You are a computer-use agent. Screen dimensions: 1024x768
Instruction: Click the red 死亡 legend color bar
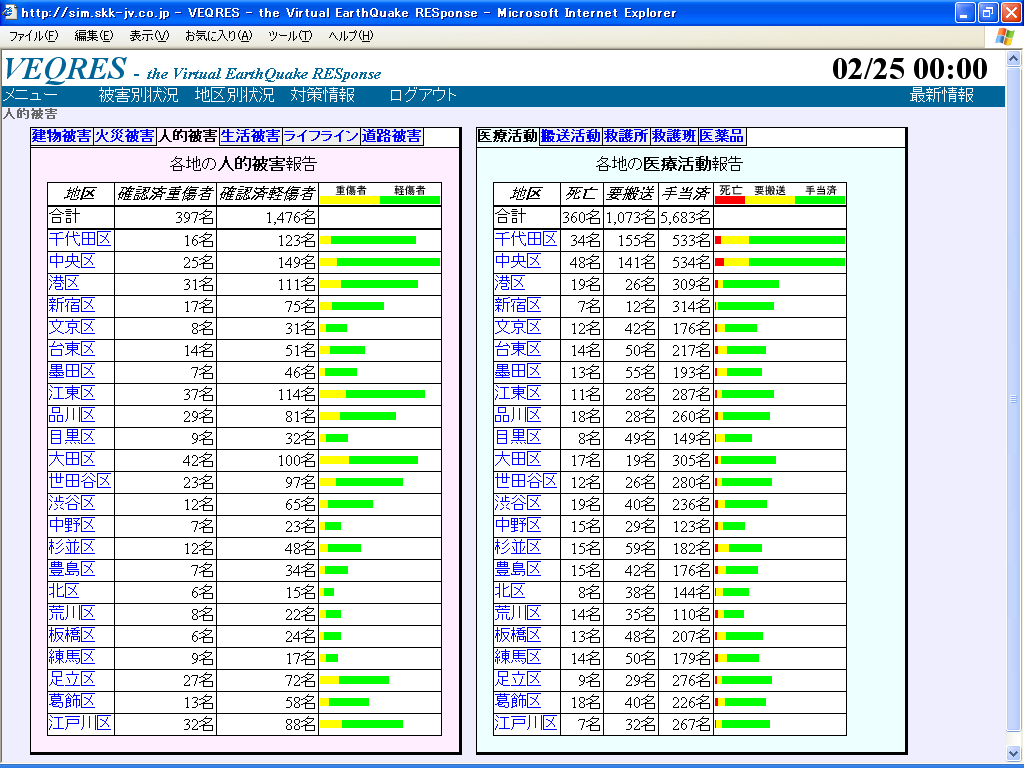[x=730, y=200]
